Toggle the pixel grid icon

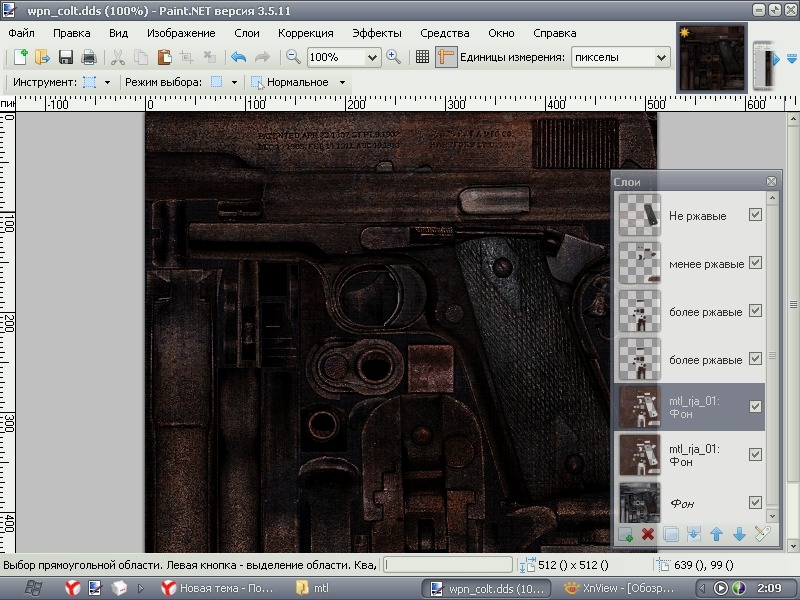423,58
